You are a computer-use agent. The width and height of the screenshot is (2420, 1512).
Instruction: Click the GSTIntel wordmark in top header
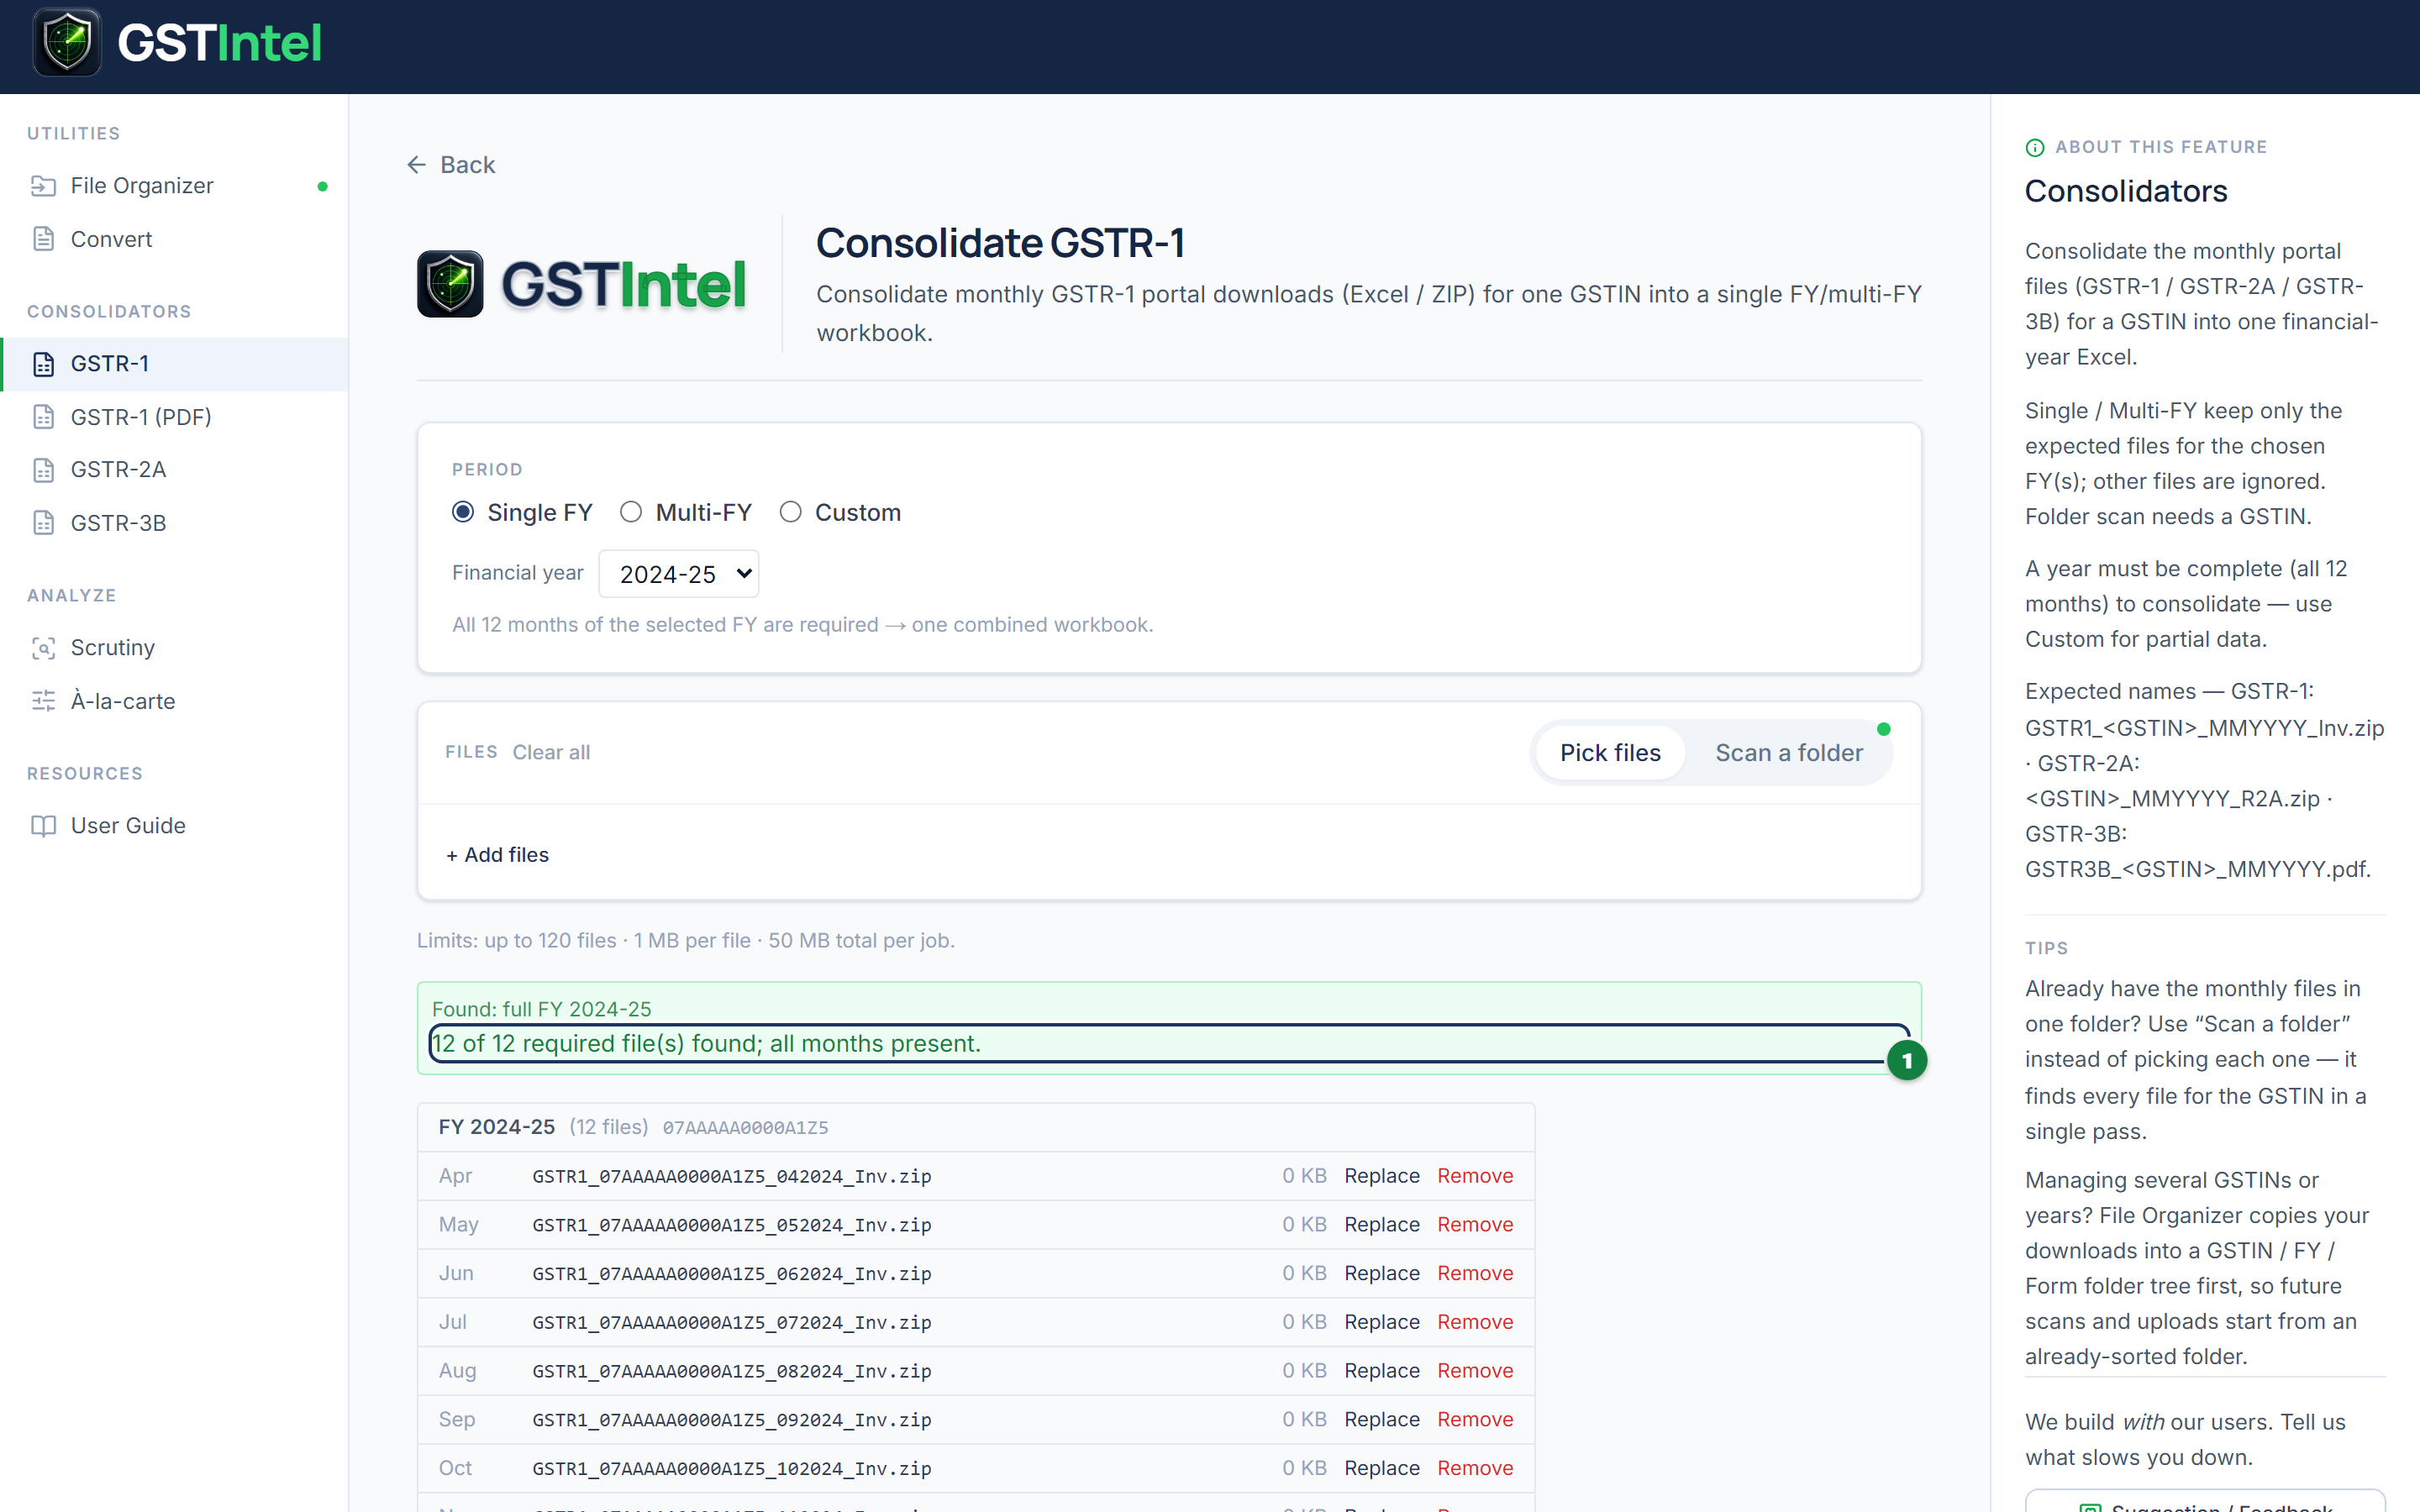tap(219, 43)
